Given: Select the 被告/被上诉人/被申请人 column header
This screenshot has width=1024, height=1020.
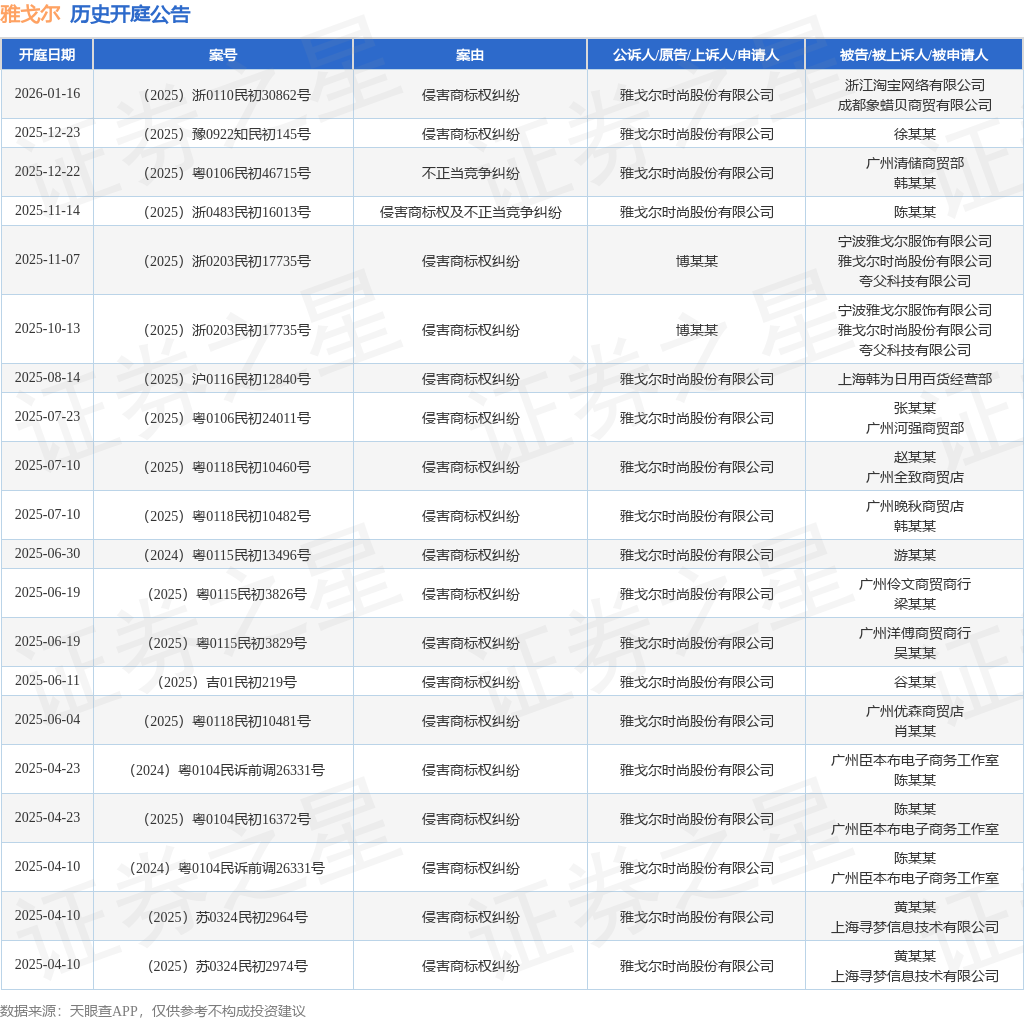Looking at the screenshot, I should point(914,55).
